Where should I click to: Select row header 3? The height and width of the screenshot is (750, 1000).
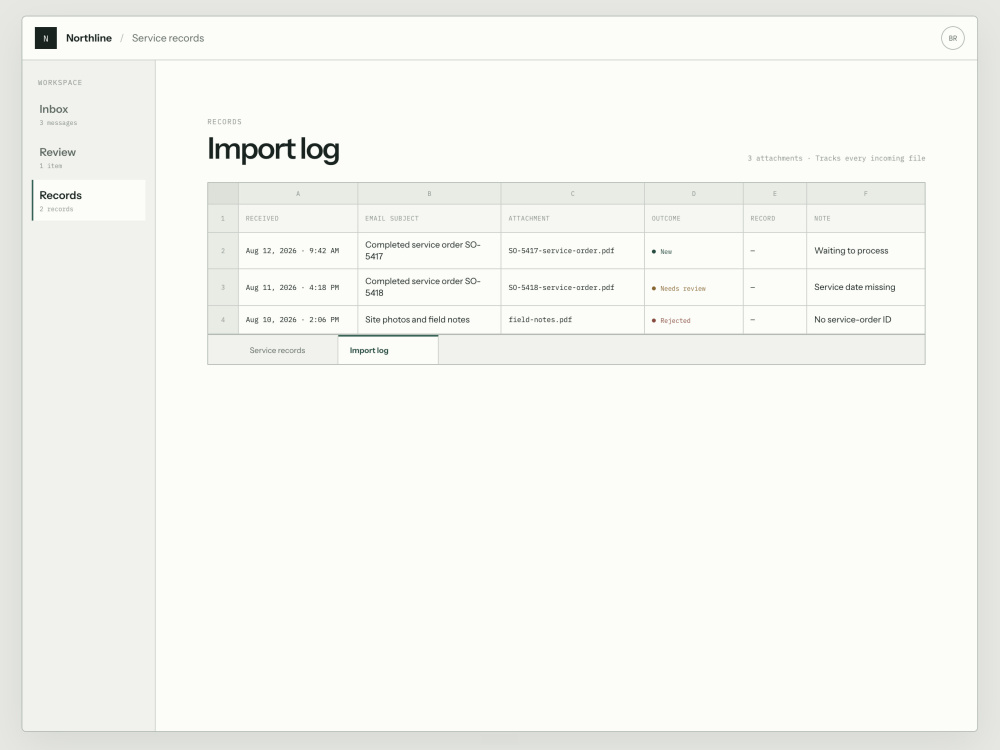point(223,287)
